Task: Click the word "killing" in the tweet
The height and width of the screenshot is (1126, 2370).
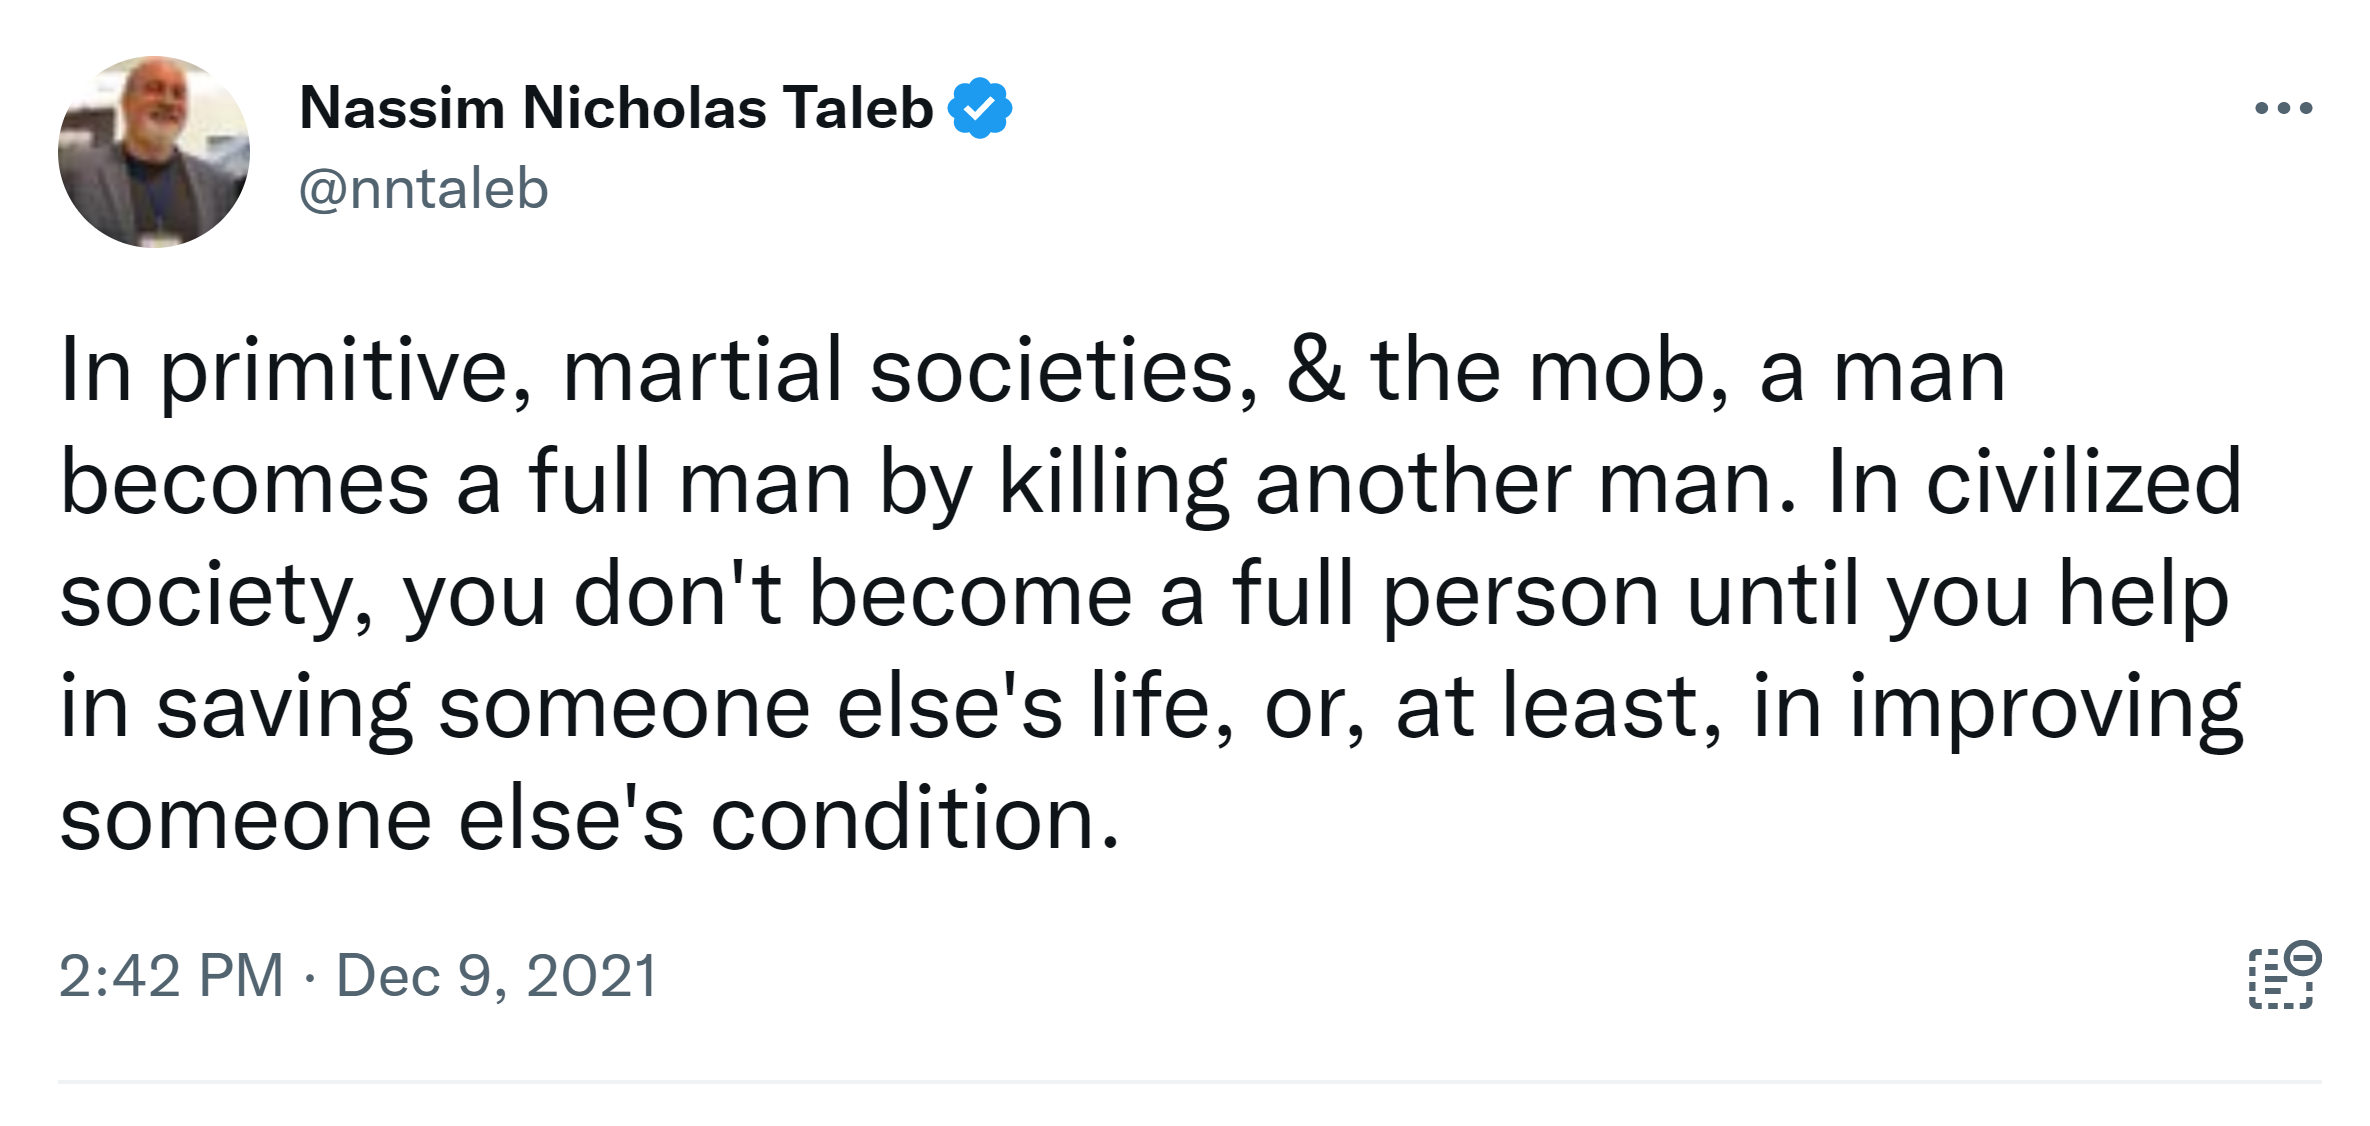Action: tap(1113, 484)
